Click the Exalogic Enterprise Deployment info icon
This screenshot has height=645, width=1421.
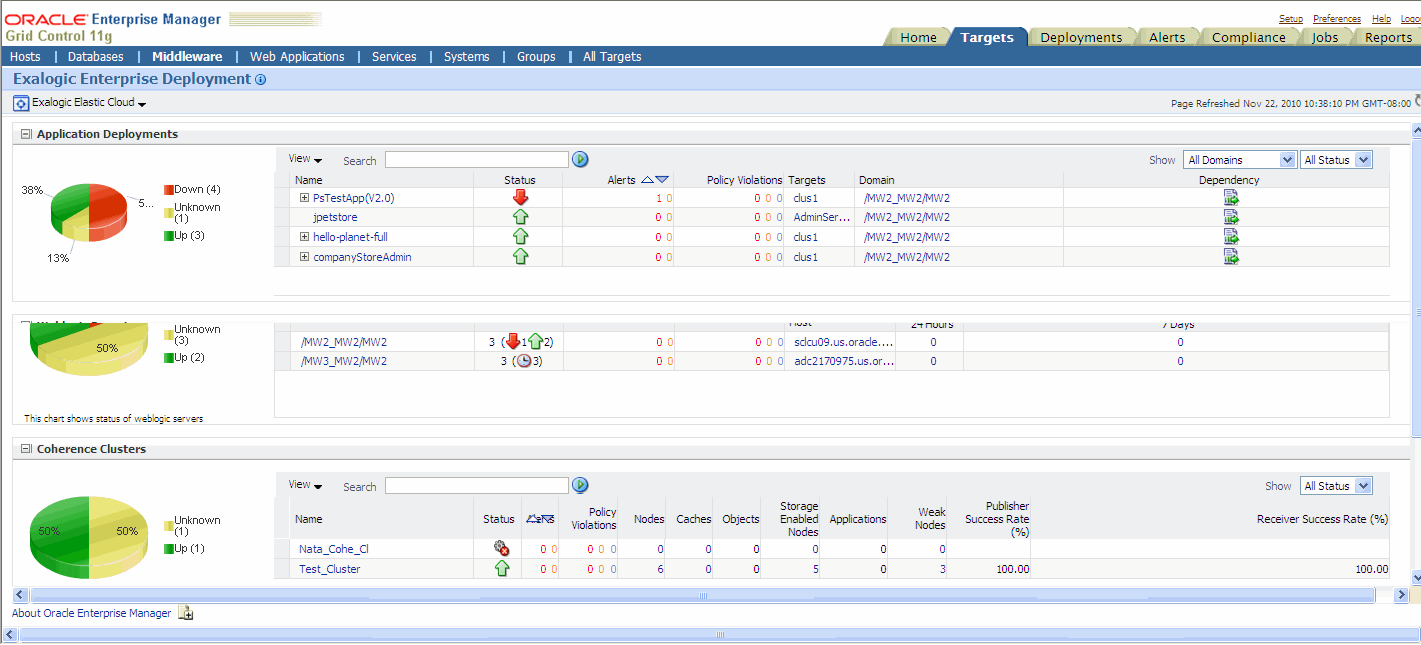tap(261, 80)
